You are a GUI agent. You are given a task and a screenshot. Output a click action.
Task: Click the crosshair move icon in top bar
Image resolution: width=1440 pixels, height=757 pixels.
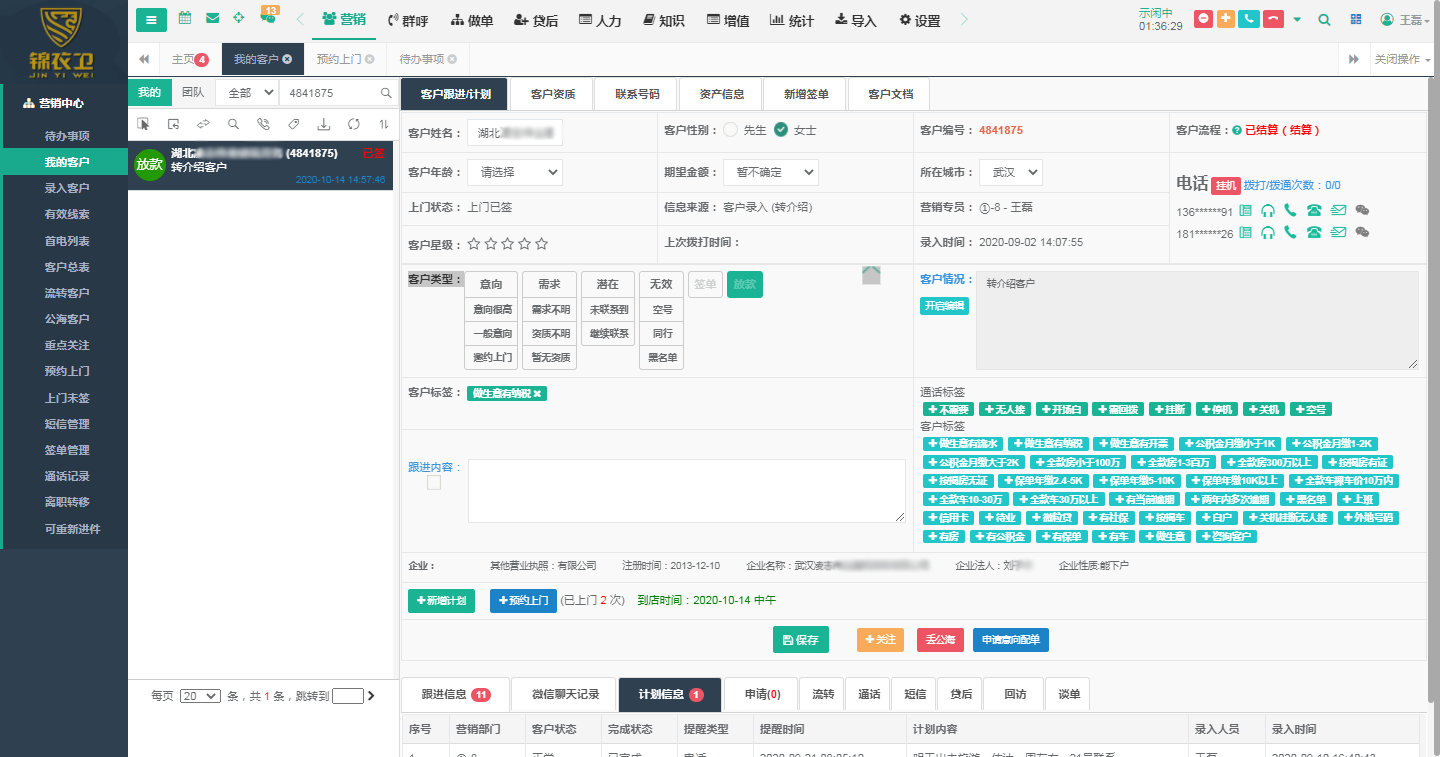tap(239, 18)
